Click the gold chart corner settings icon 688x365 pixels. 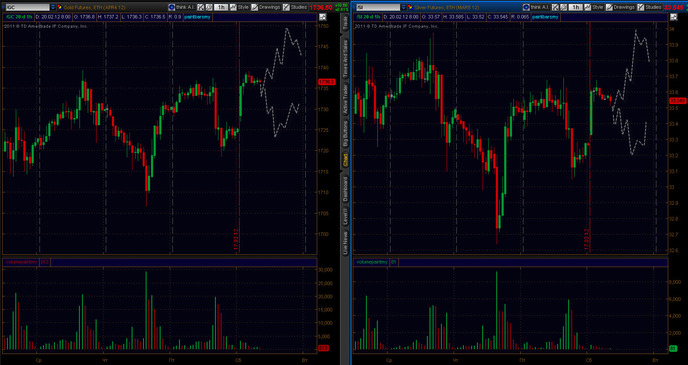(322, 17)
